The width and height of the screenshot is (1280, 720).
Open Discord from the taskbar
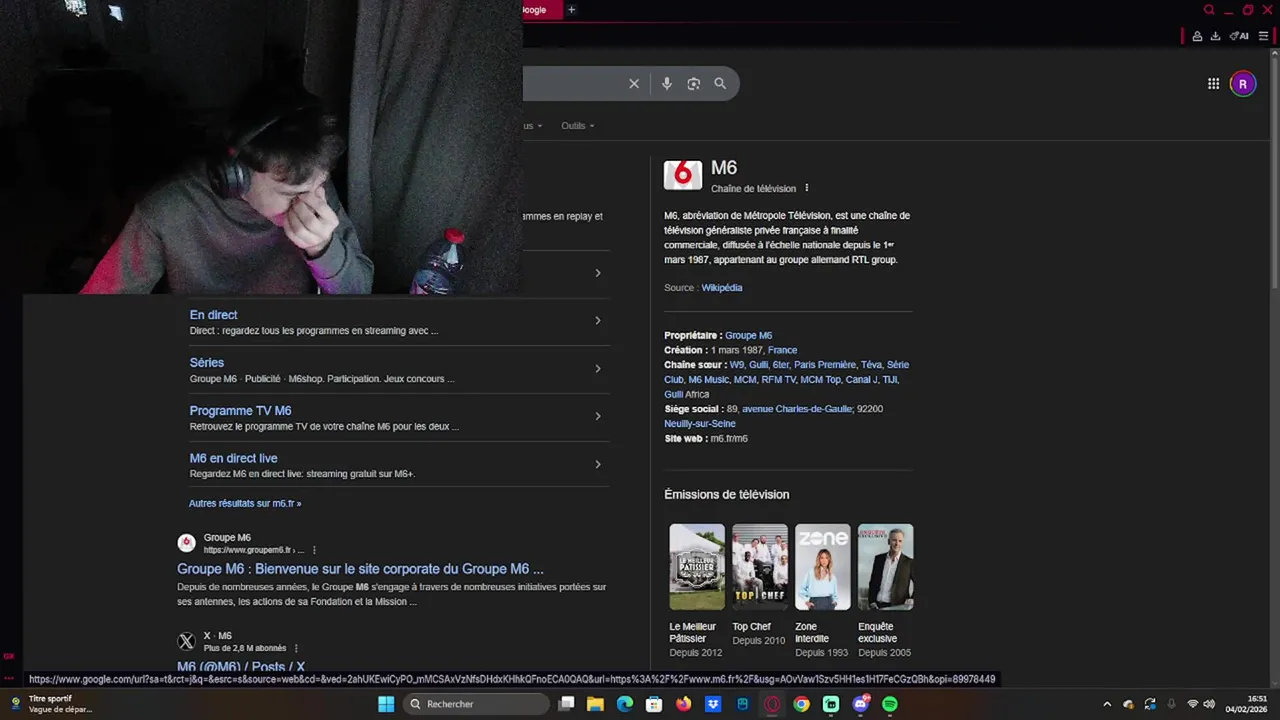pyautogui.click(x=861, y=704)
